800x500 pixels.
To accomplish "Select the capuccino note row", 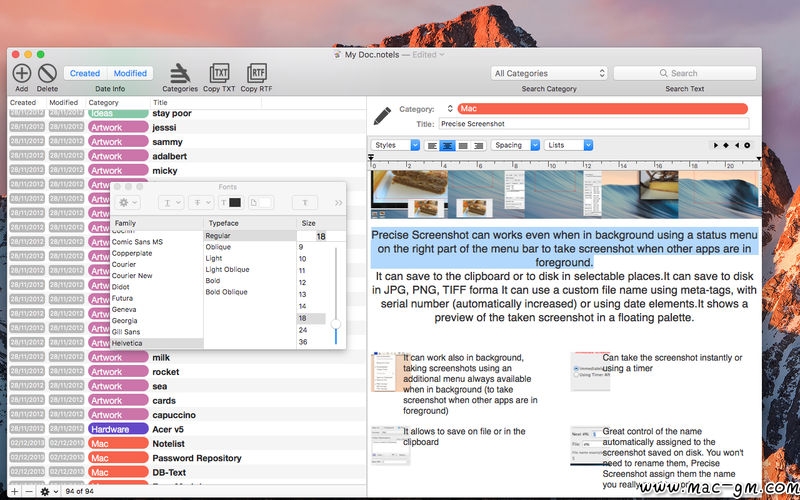I will pos(187,415).
